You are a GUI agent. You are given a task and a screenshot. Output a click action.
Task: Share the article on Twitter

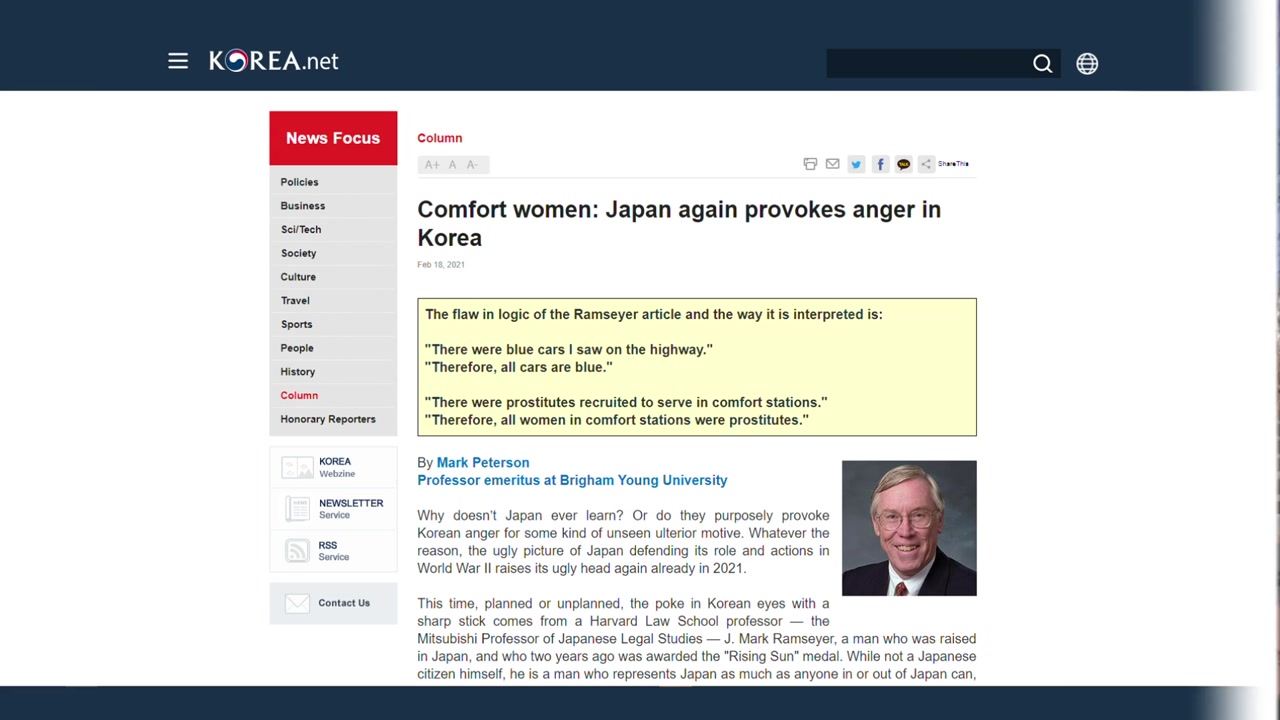point(856,164)
